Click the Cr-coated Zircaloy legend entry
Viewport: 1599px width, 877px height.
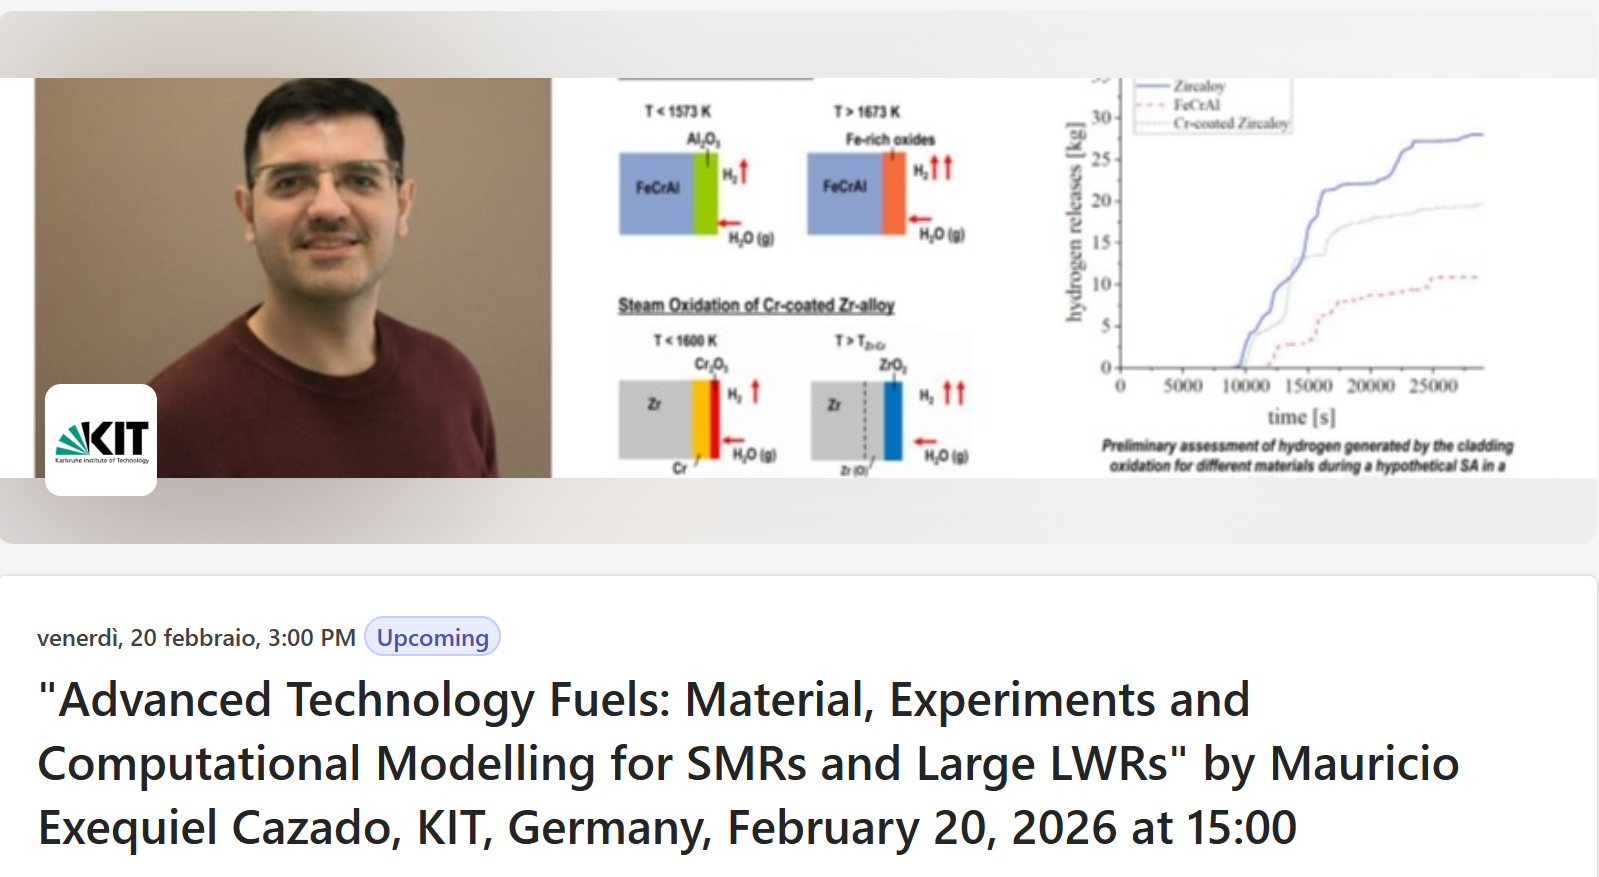tap(1230, 123)
